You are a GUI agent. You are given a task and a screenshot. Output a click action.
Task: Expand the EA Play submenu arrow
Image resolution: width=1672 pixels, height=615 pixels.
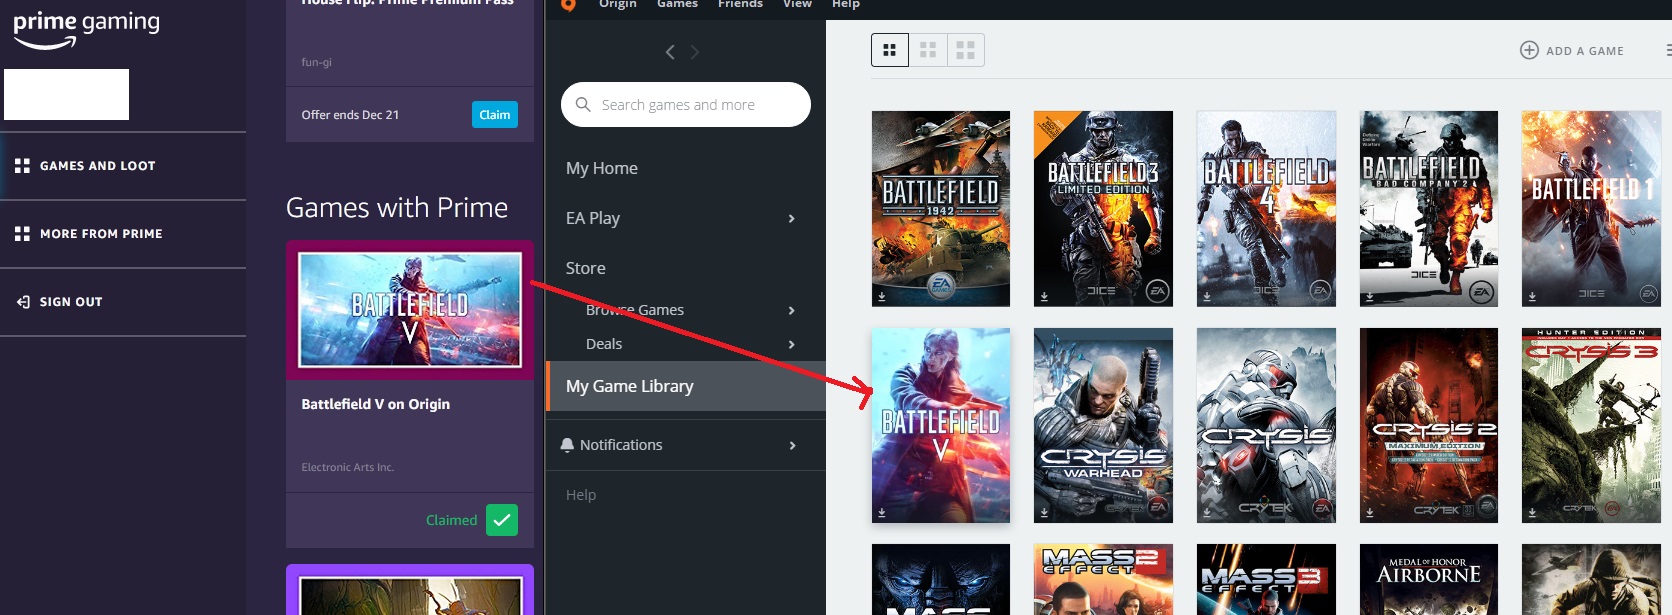[792, 218]
